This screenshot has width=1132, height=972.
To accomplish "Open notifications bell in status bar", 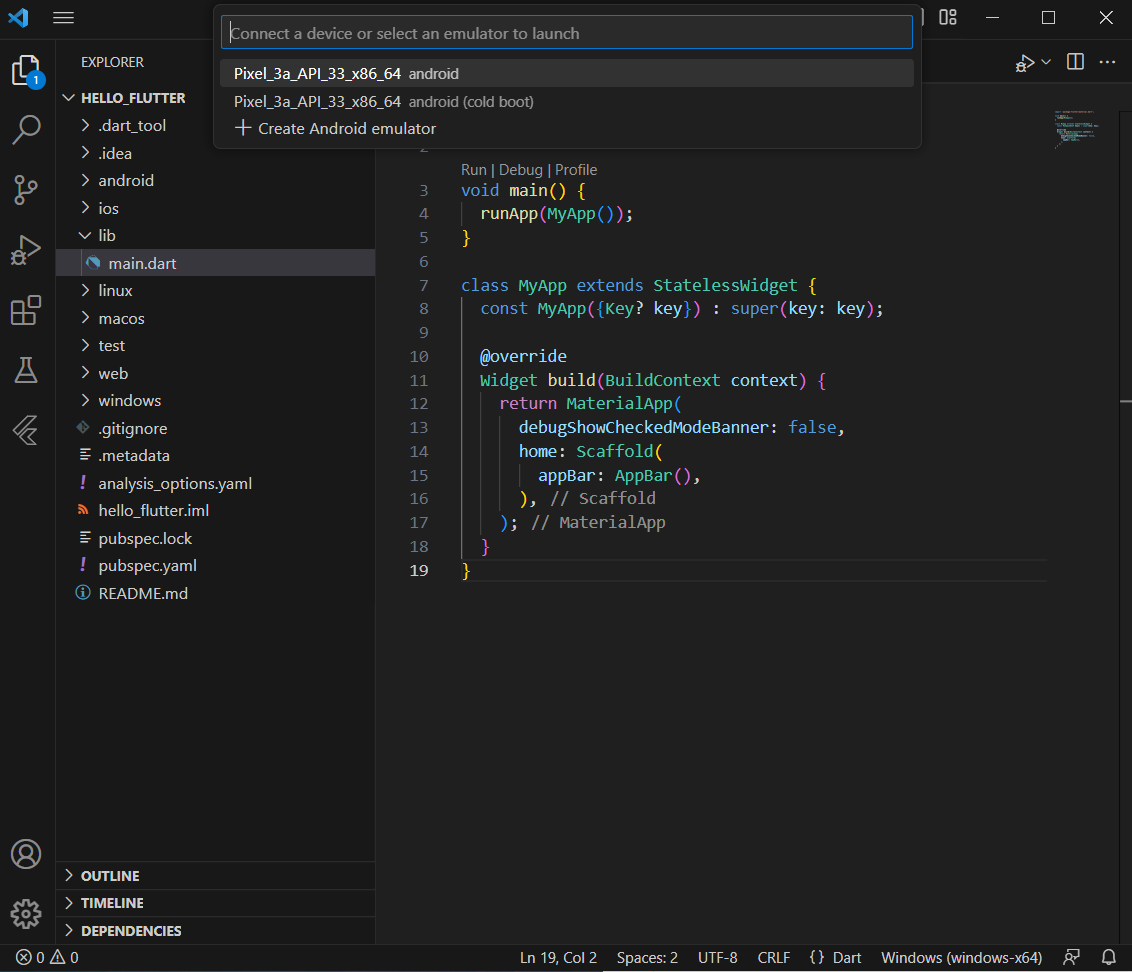I will [x=1109, y=958].
